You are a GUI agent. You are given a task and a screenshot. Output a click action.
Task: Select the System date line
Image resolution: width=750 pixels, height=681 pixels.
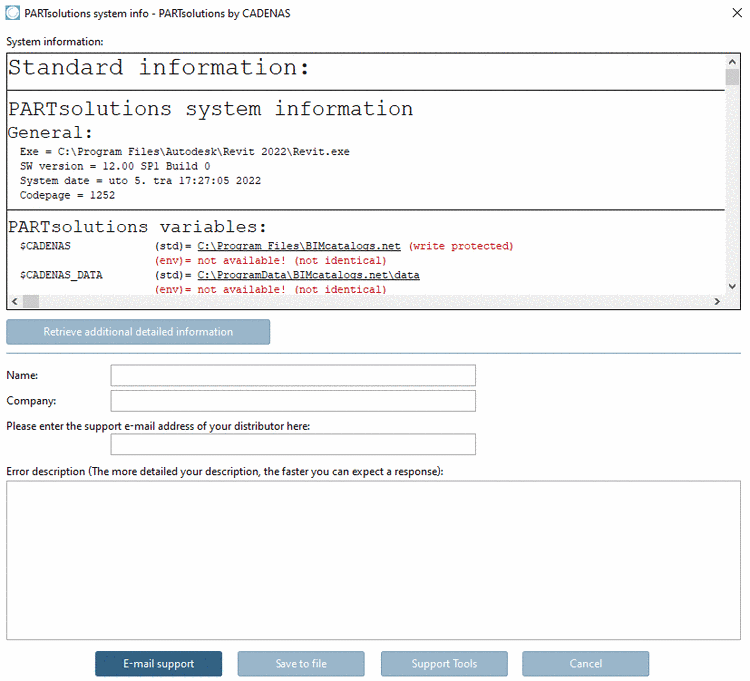[140, 181]
